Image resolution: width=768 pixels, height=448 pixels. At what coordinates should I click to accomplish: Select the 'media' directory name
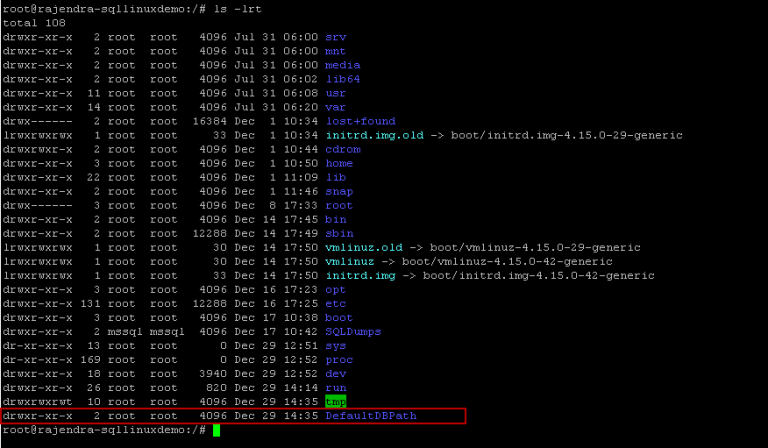[343, 65]
